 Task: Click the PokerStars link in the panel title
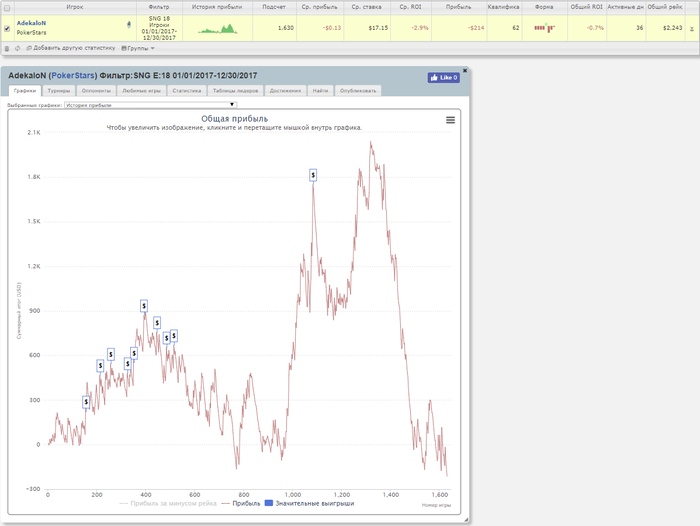pos(73,75)
